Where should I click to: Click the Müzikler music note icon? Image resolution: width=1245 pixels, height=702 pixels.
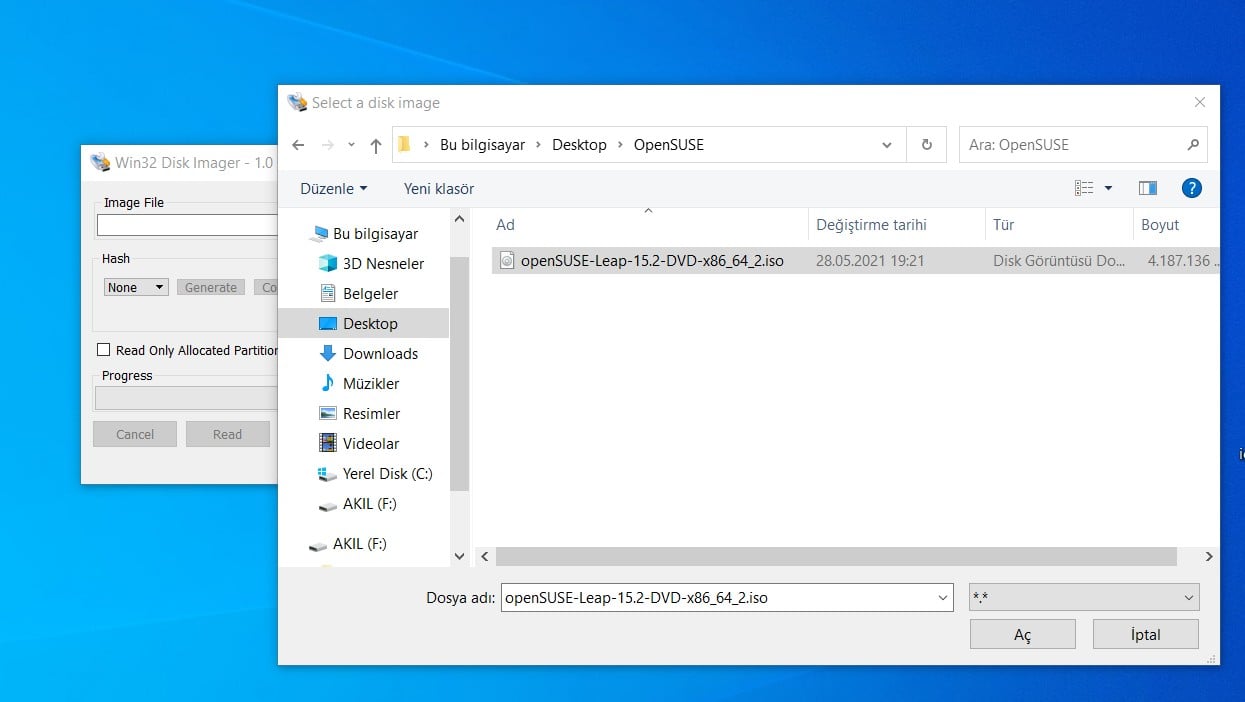tap(327, 383)
